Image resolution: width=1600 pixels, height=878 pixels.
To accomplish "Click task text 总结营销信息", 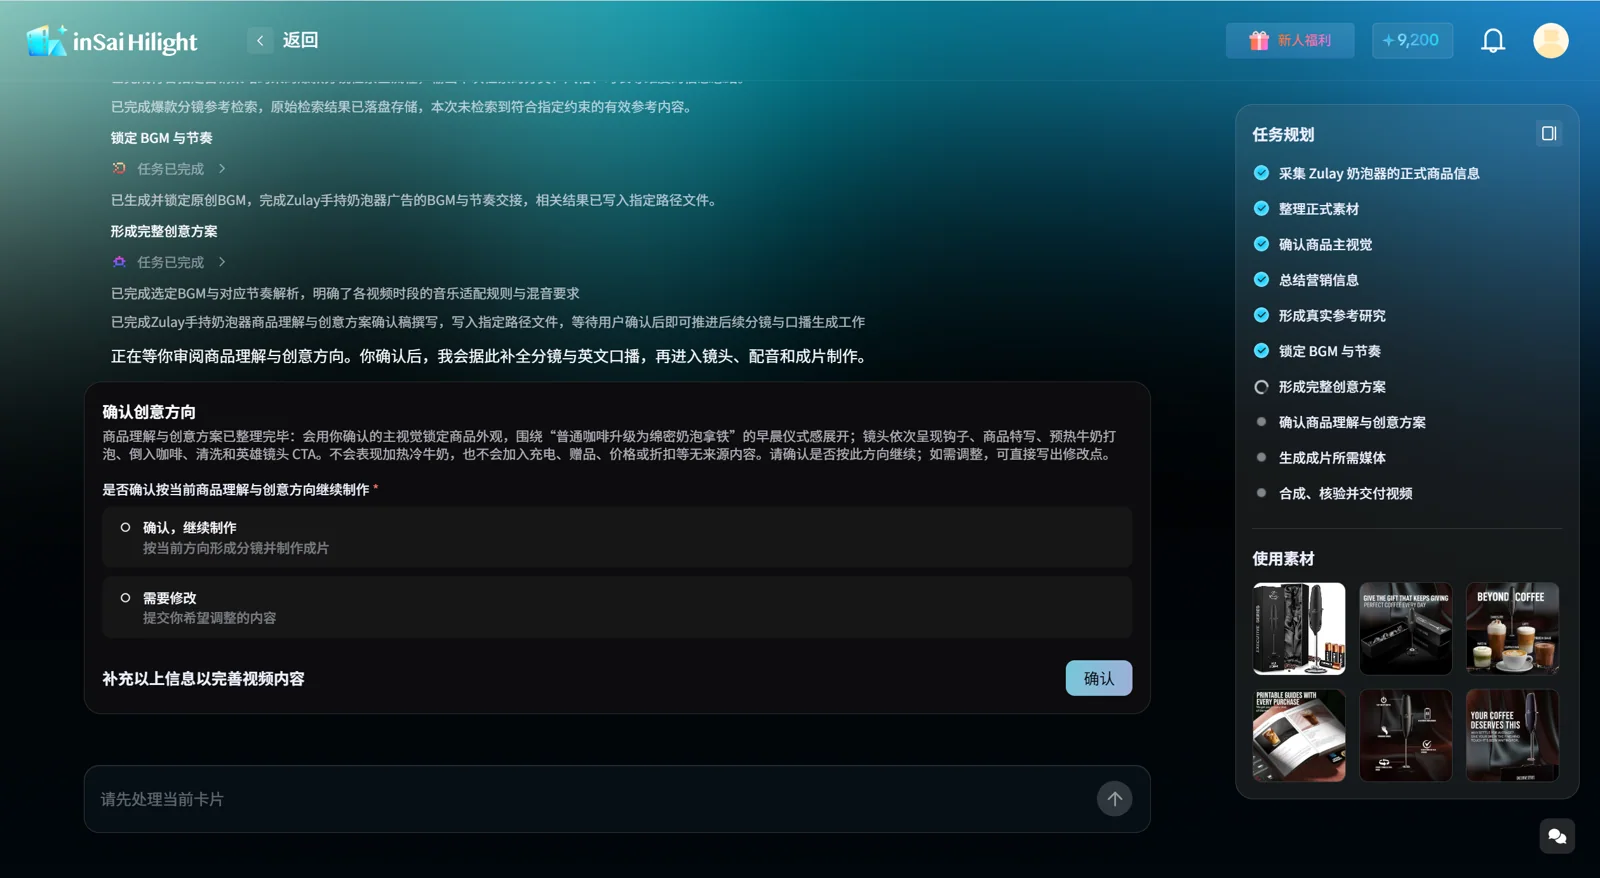I will click(1318, 280).
